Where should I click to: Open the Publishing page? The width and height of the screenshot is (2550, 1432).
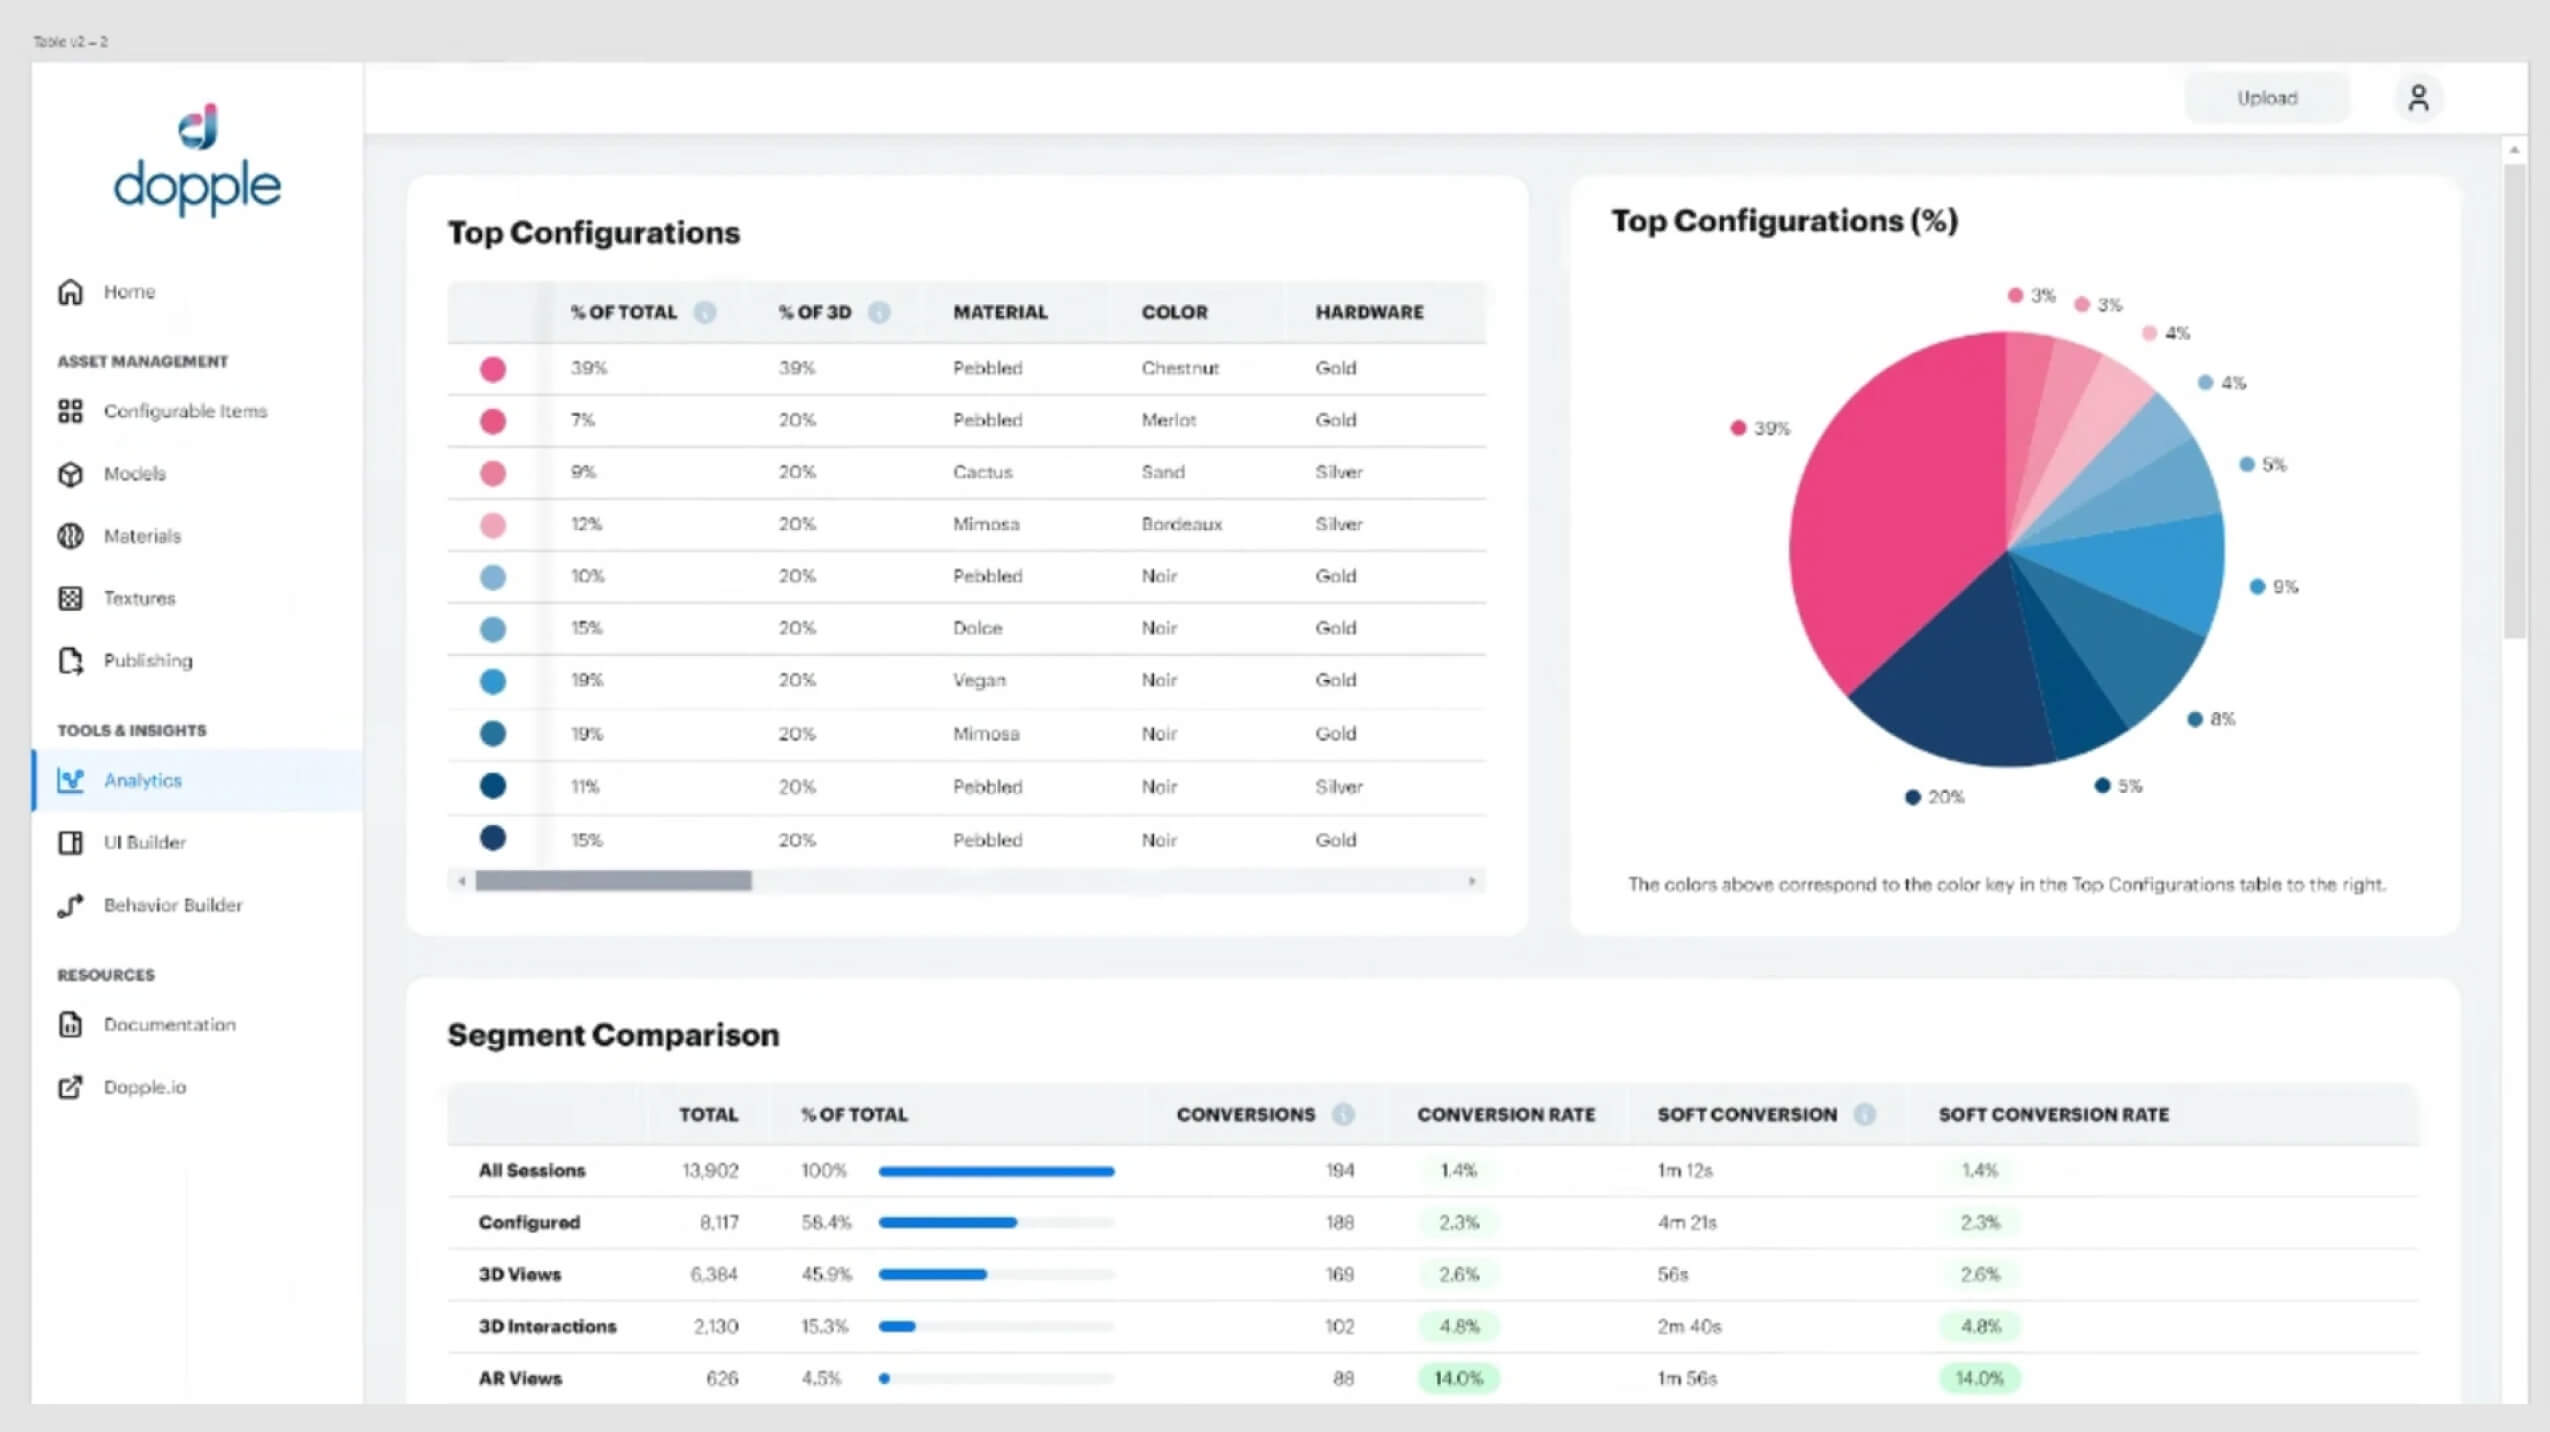coord(148,661)
